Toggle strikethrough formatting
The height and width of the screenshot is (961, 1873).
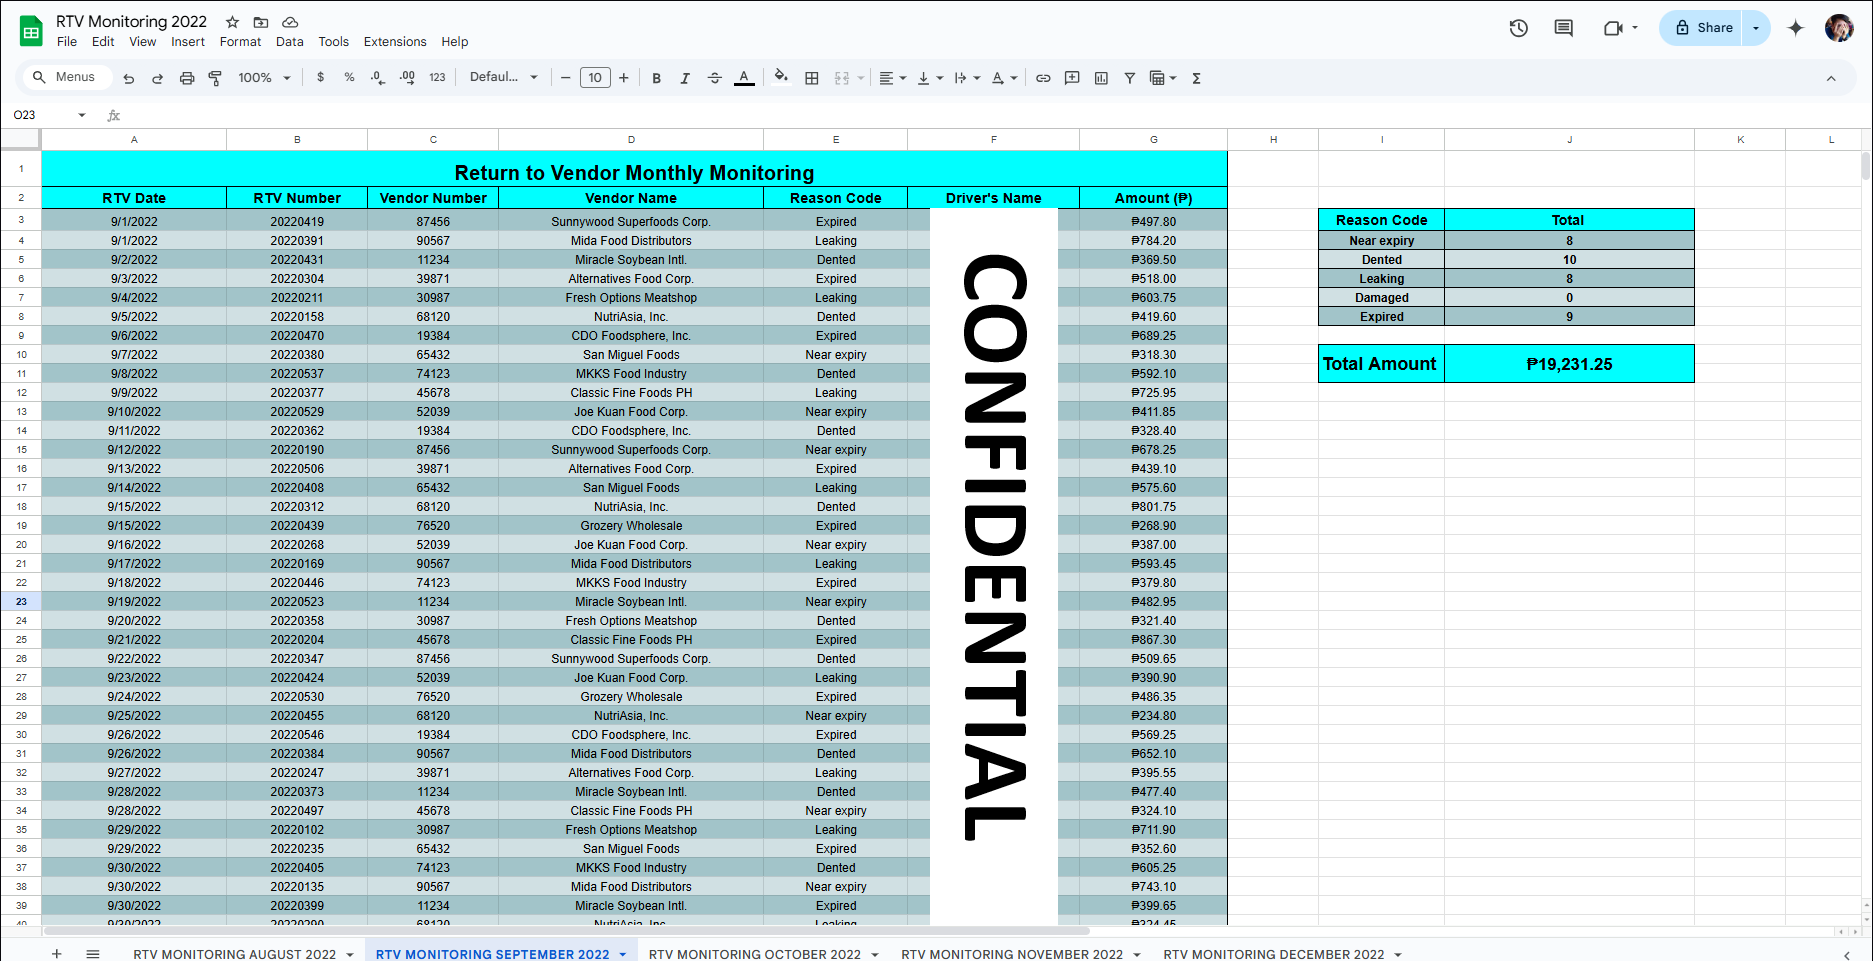(x=714, y=78)
